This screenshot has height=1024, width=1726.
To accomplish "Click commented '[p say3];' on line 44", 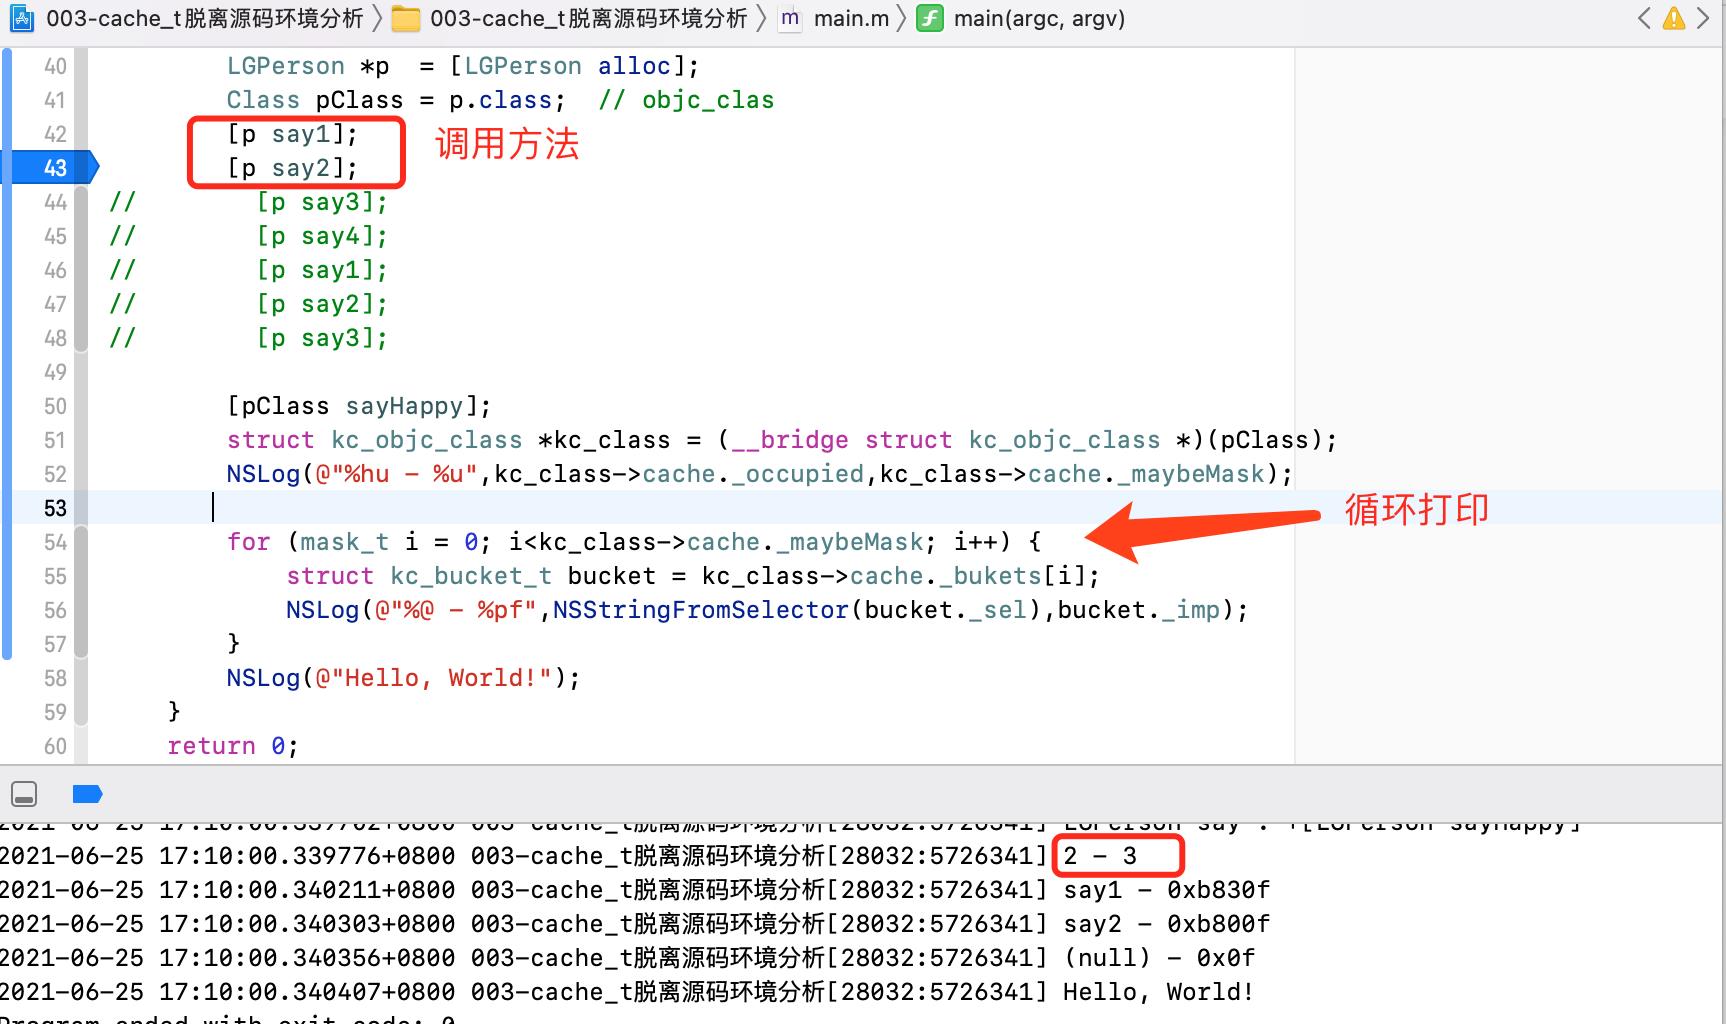I will click(x=322, y=202).
